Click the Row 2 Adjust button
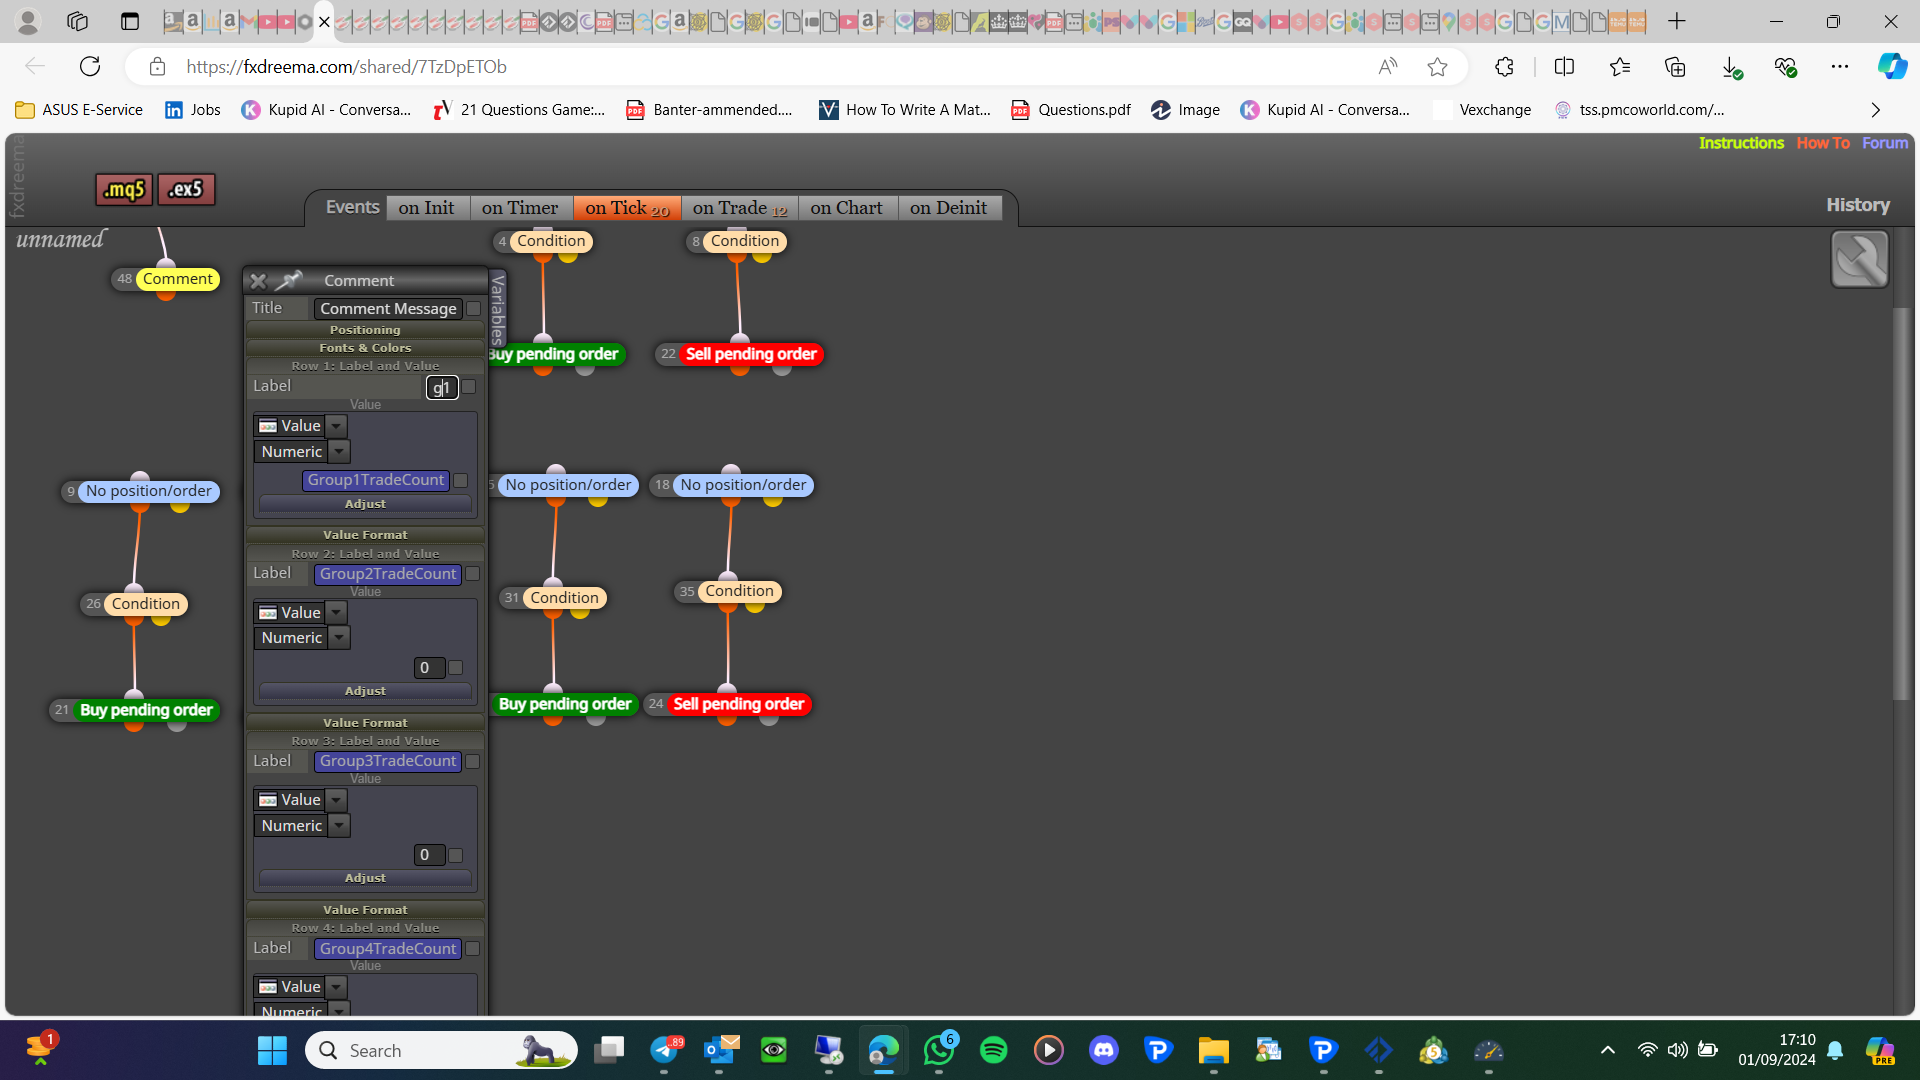Screen dimensions: 1920x1080 pyautogui.click(x=365, y=691)
